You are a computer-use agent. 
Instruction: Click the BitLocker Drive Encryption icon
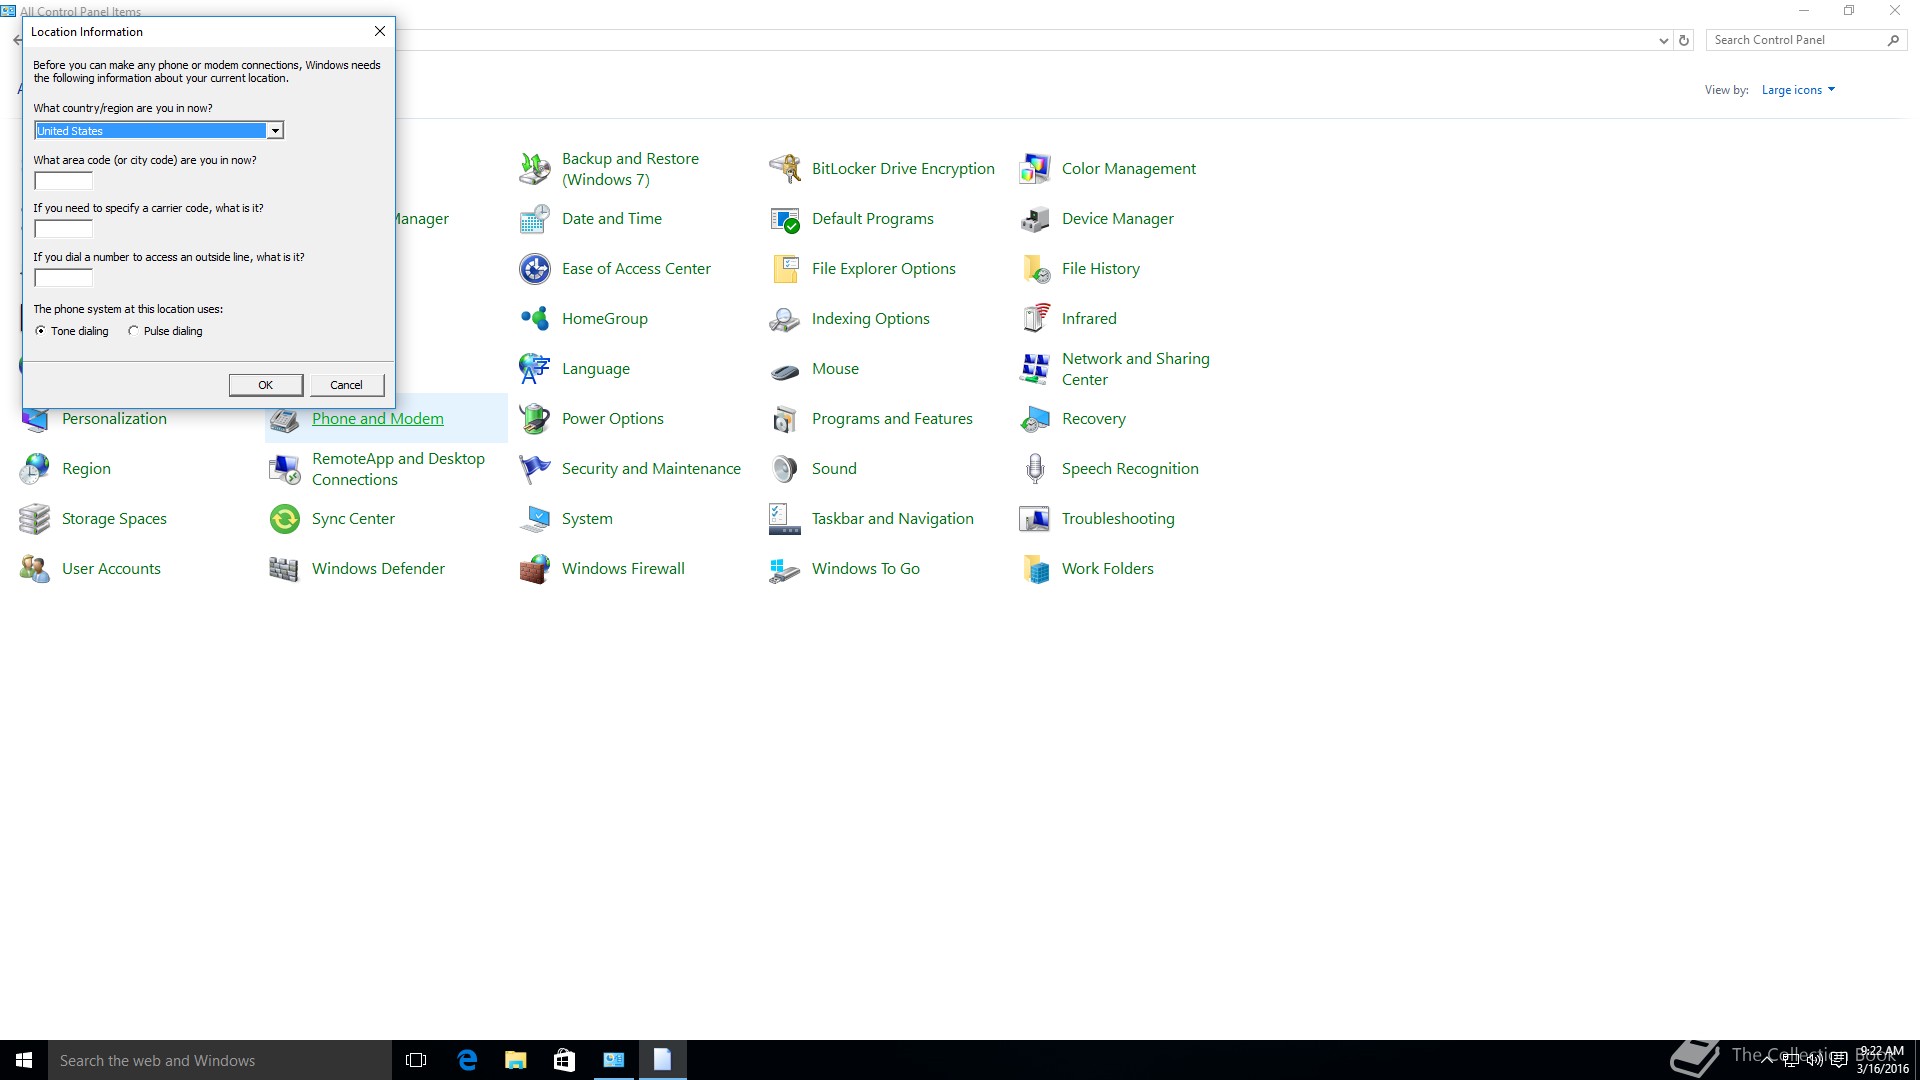(785, 169)
